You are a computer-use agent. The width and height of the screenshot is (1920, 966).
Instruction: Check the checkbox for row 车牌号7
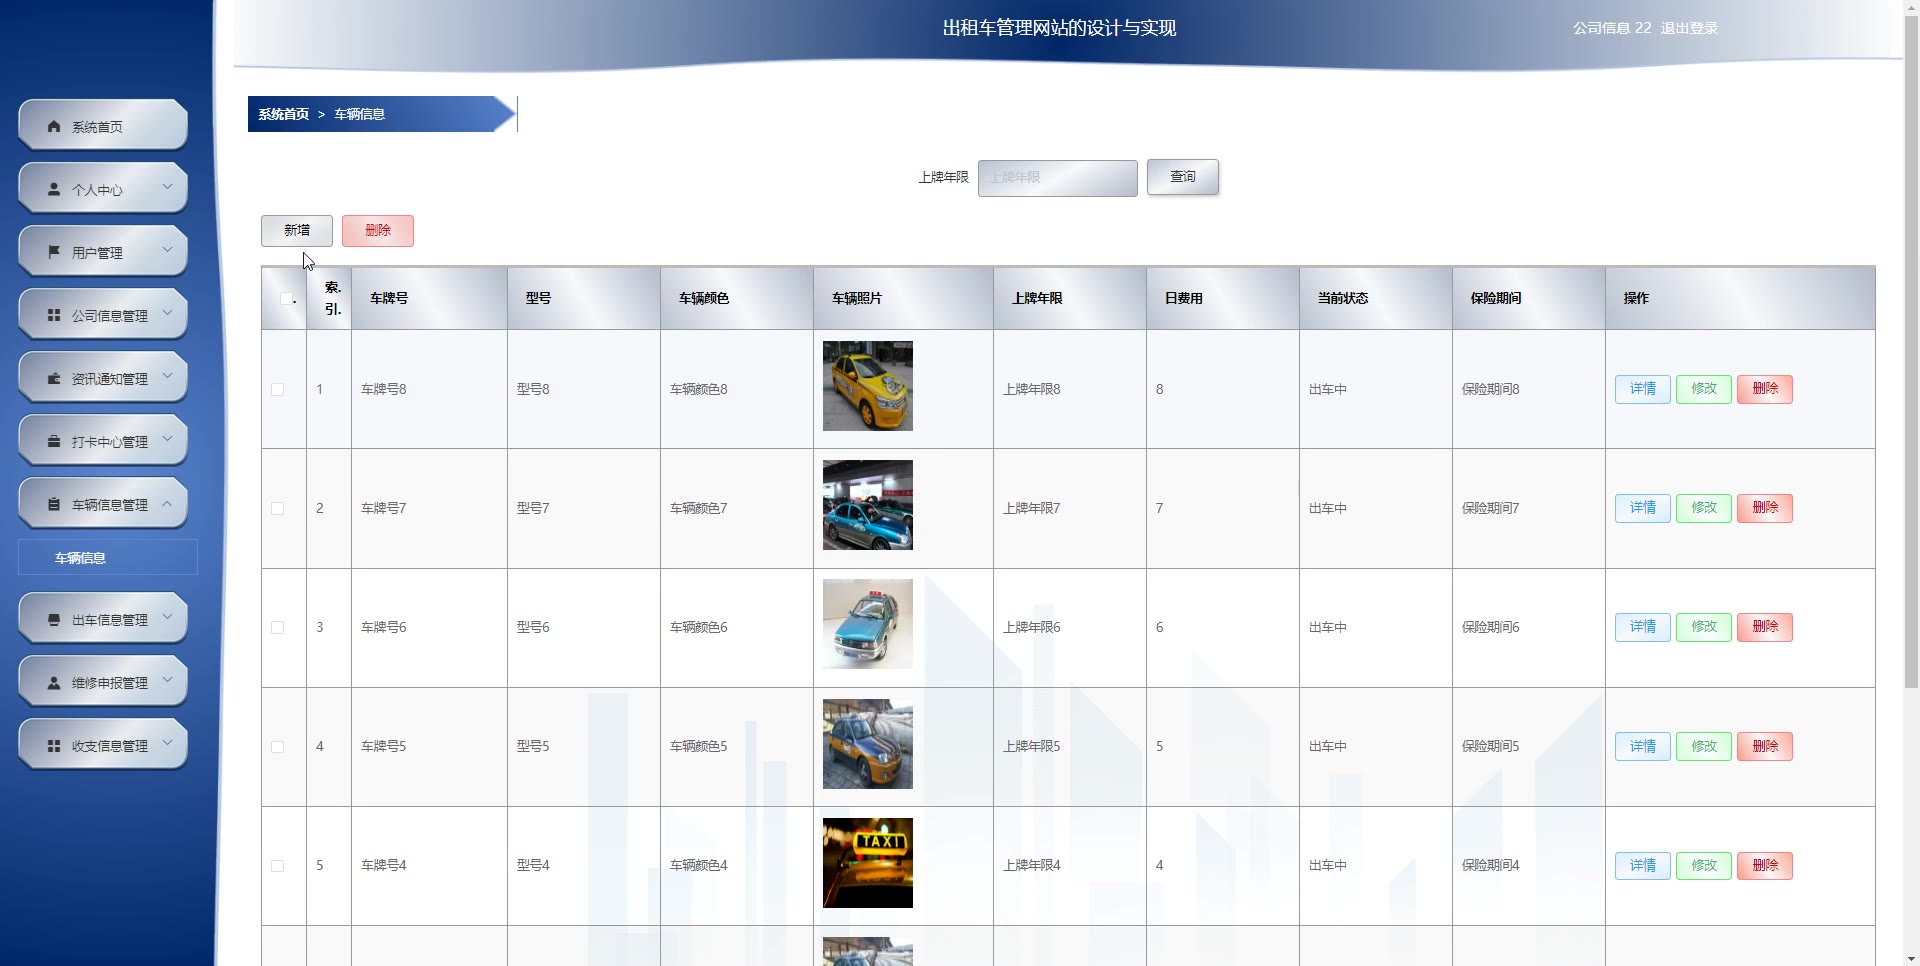click(278, 508)
